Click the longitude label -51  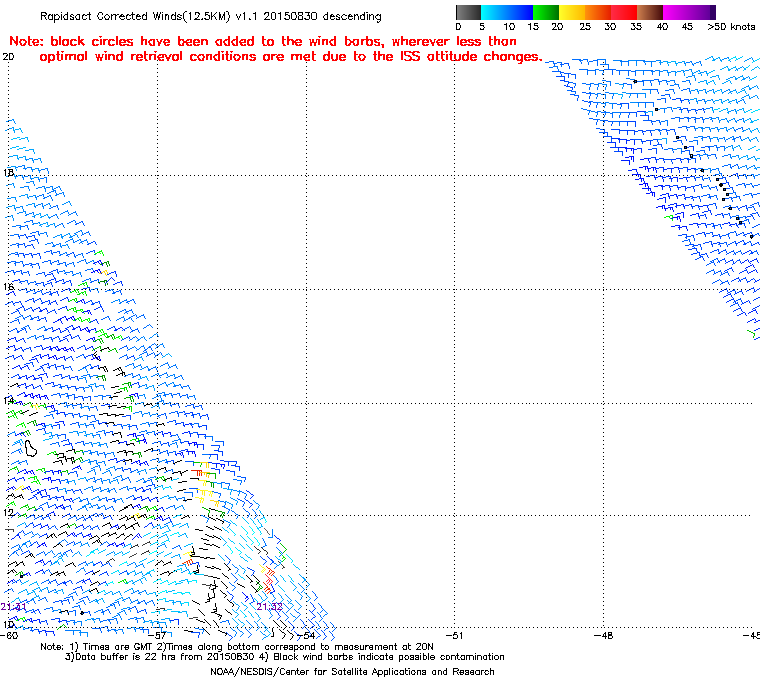pos(454,635)
